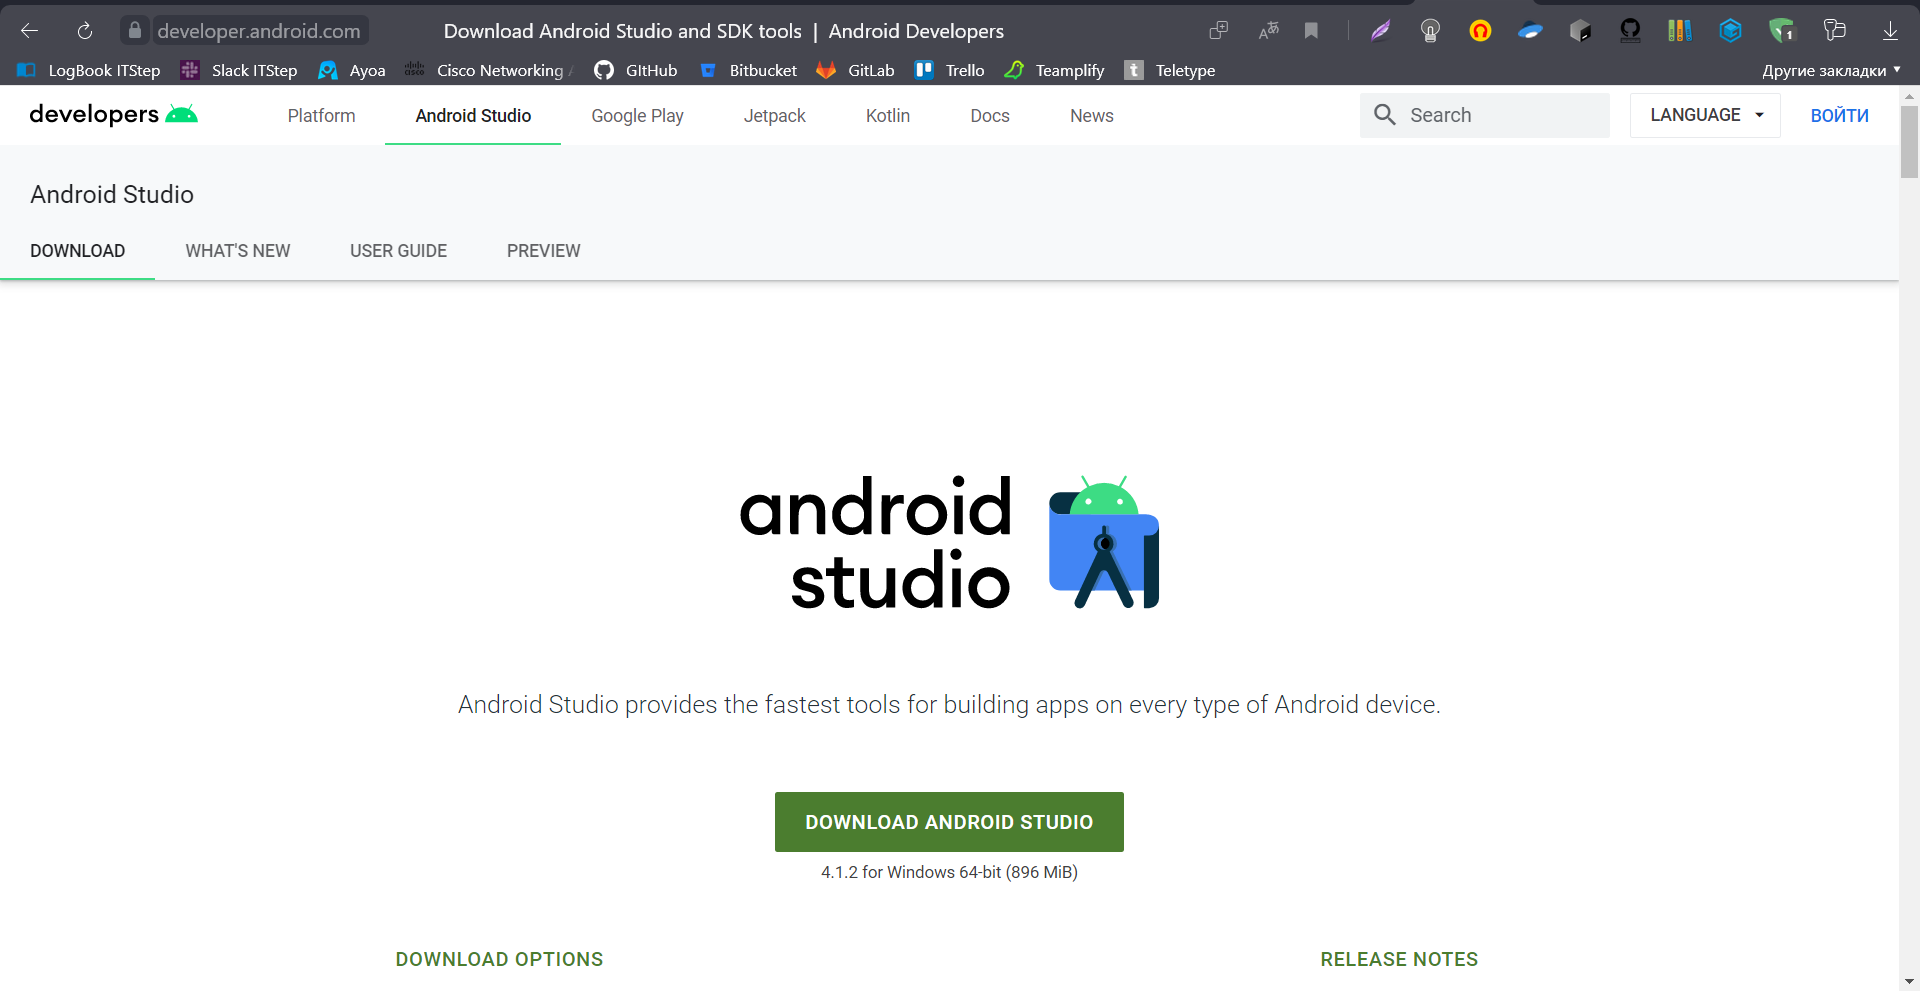Select the Android Studio nav tab
This screenshot has width=1920, height=991.
tap(473, 115)
